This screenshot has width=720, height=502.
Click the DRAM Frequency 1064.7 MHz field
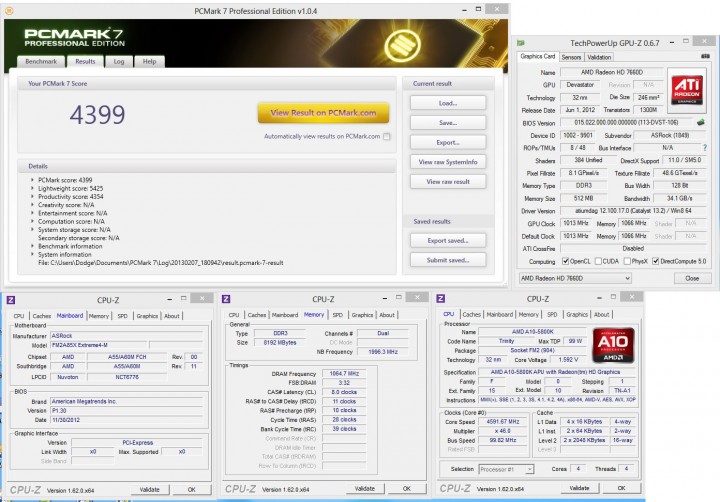coord(344,374)
